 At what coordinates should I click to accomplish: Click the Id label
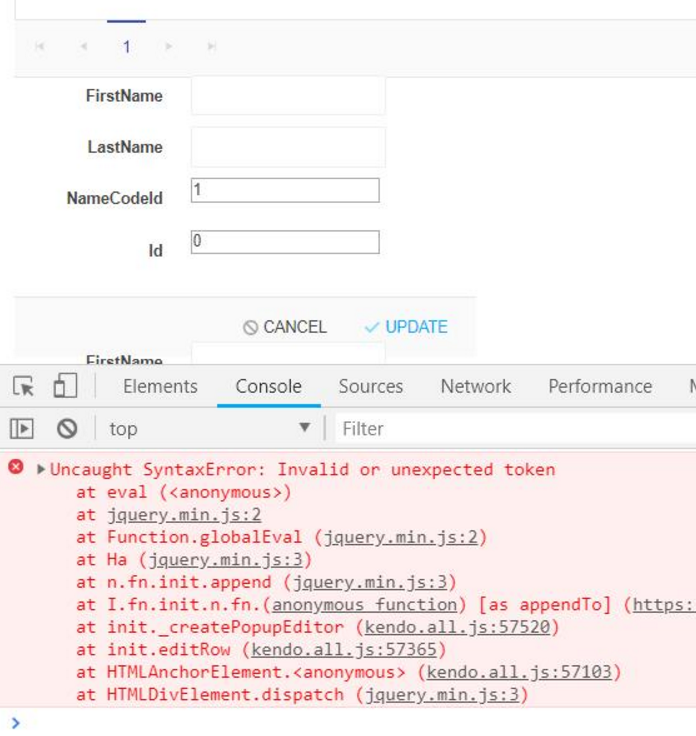(156, 251)
